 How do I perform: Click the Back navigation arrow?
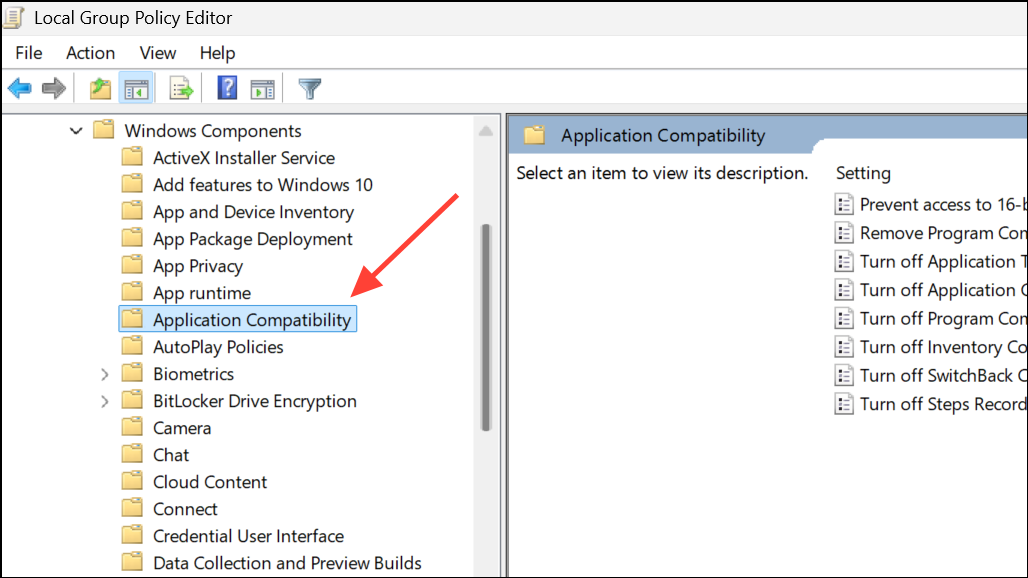point(19,88)
